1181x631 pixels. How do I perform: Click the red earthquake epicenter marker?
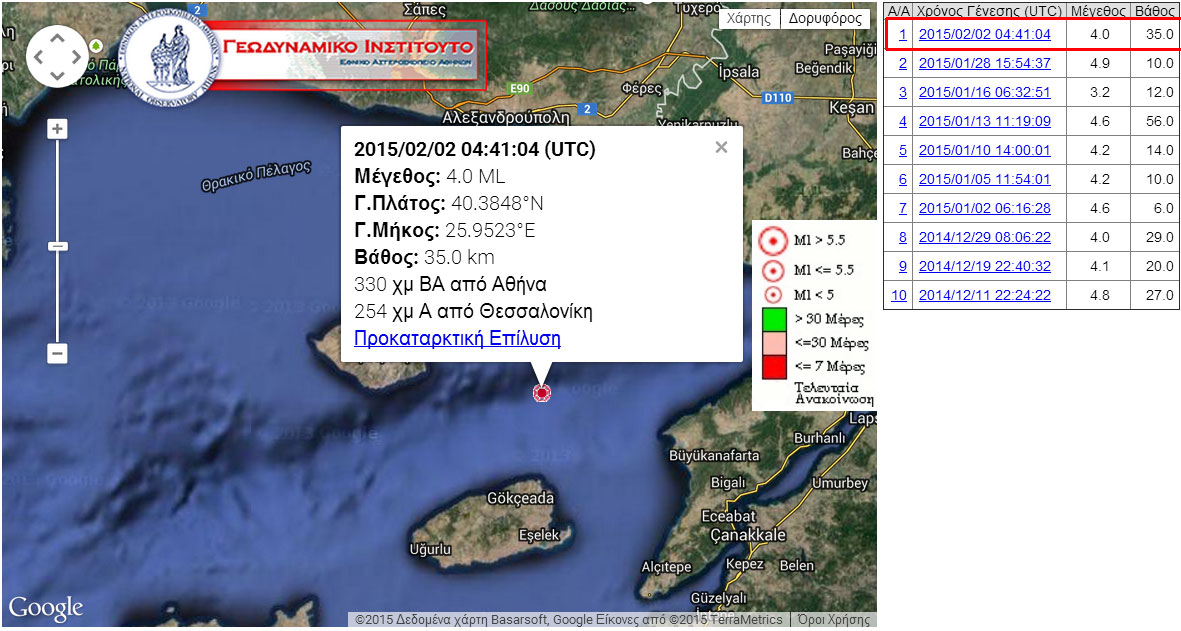542,393
